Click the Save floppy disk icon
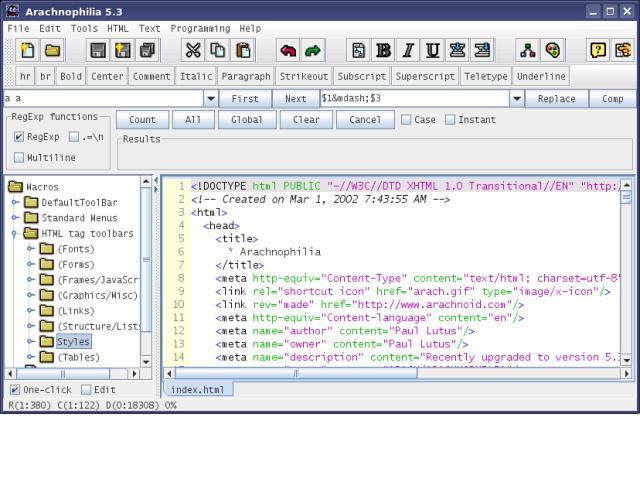 [x=98, y=51]
